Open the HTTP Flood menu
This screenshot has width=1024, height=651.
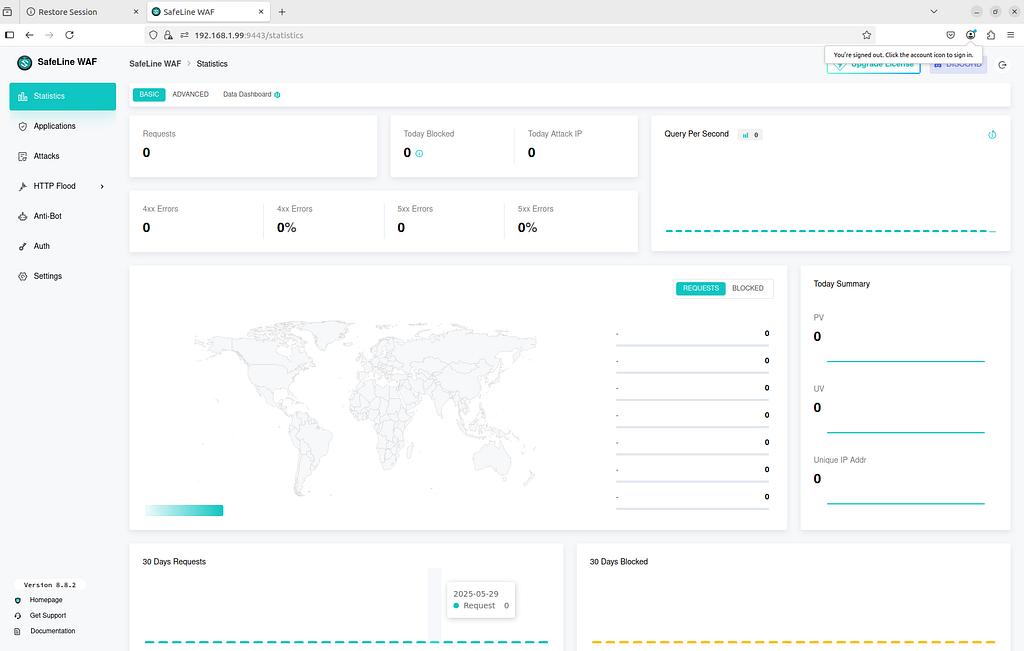[x=63, y=186]
